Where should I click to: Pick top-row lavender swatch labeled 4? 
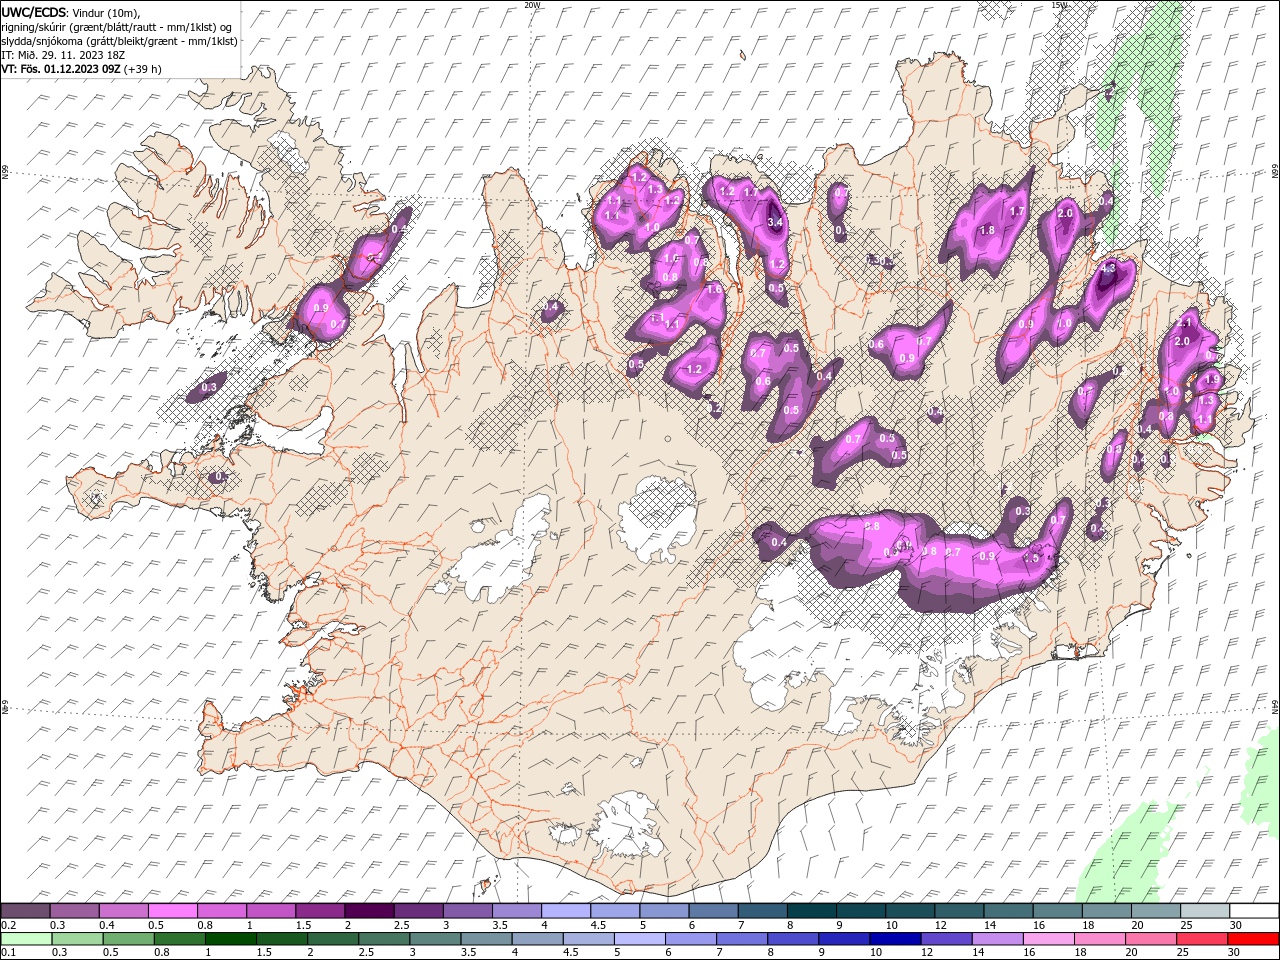point(566,910)
